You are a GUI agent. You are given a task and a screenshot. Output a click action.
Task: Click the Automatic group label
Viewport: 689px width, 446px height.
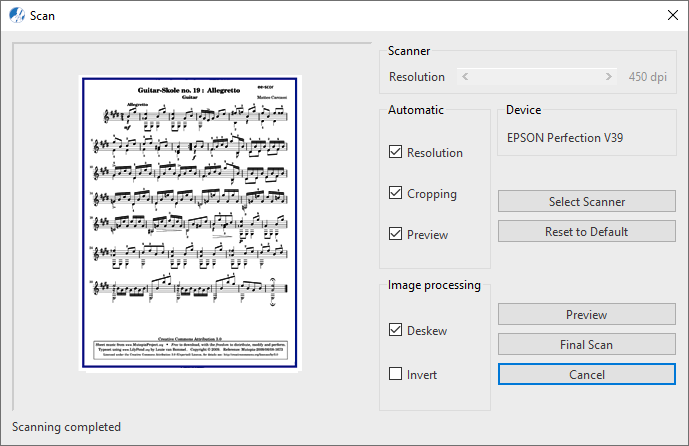click(x=416, y=110)
